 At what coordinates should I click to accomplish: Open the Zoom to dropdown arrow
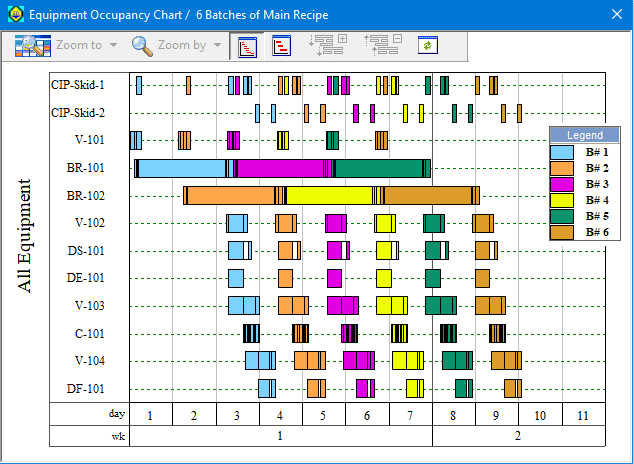(x=114, y=45)
